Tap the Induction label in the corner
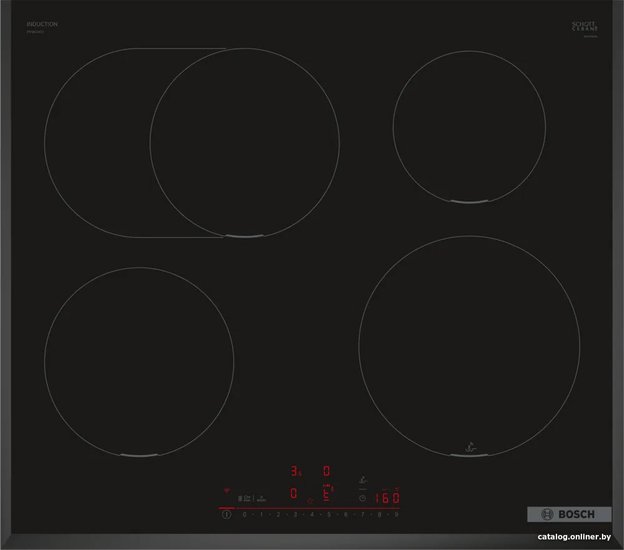This screenshot has height=550, width=624. 42,24
